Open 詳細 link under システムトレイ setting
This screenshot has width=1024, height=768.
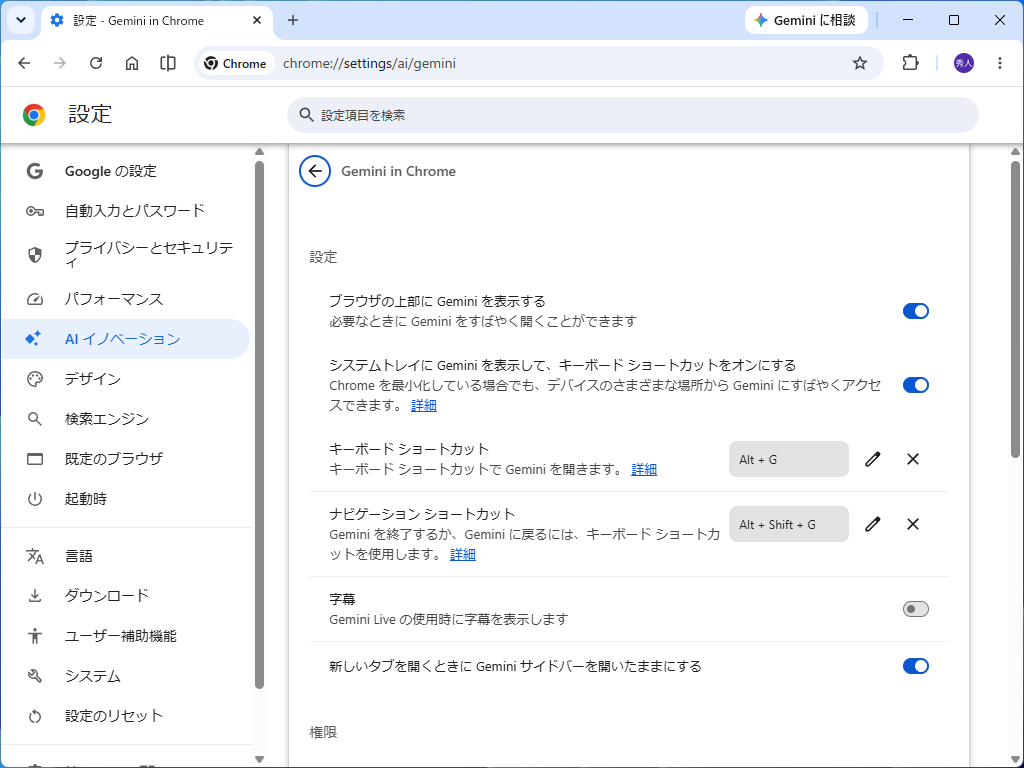click(424, 406)
